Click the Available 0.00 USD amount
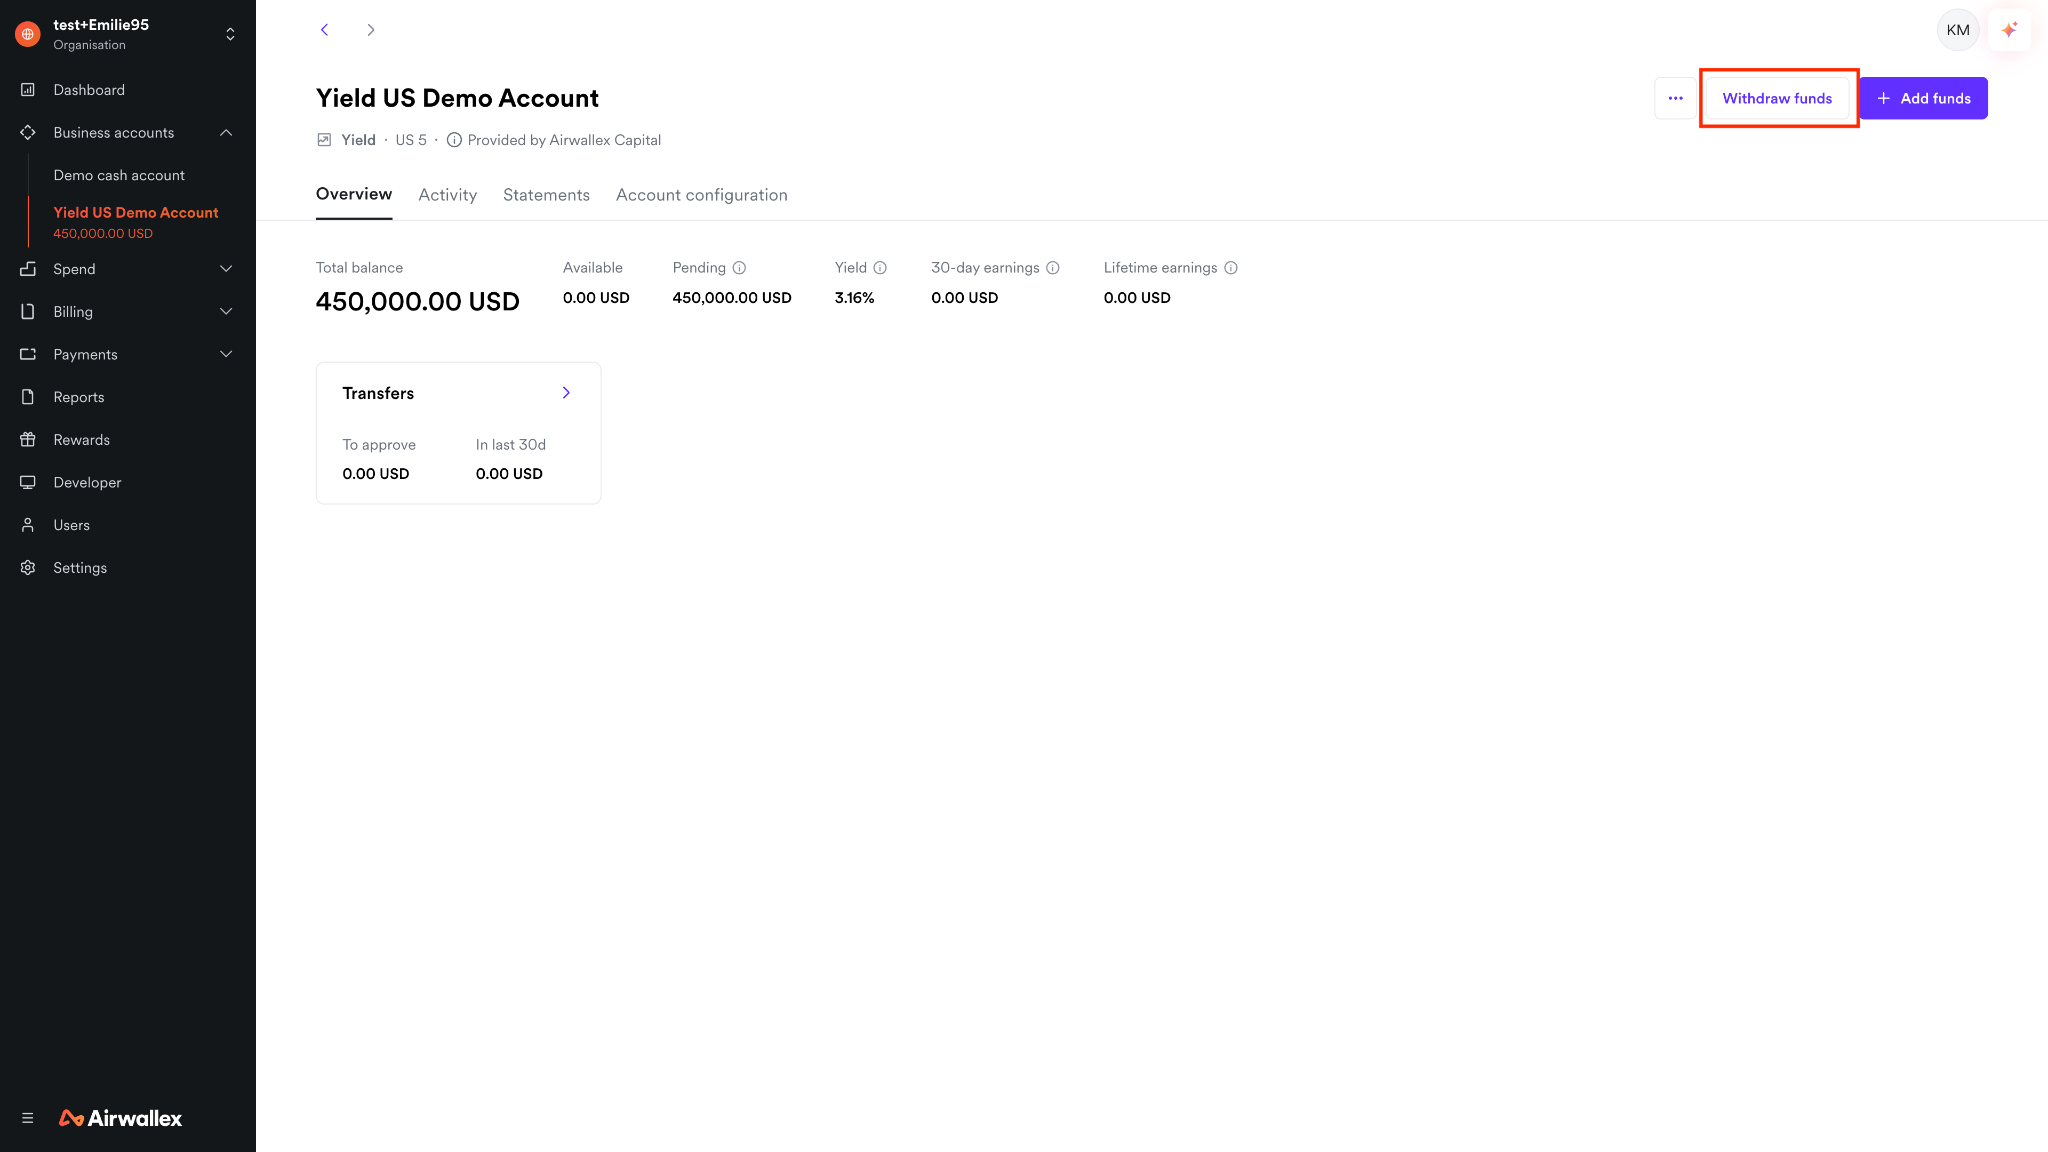Screen dimensions: 2048x1152 click(596, 298)
